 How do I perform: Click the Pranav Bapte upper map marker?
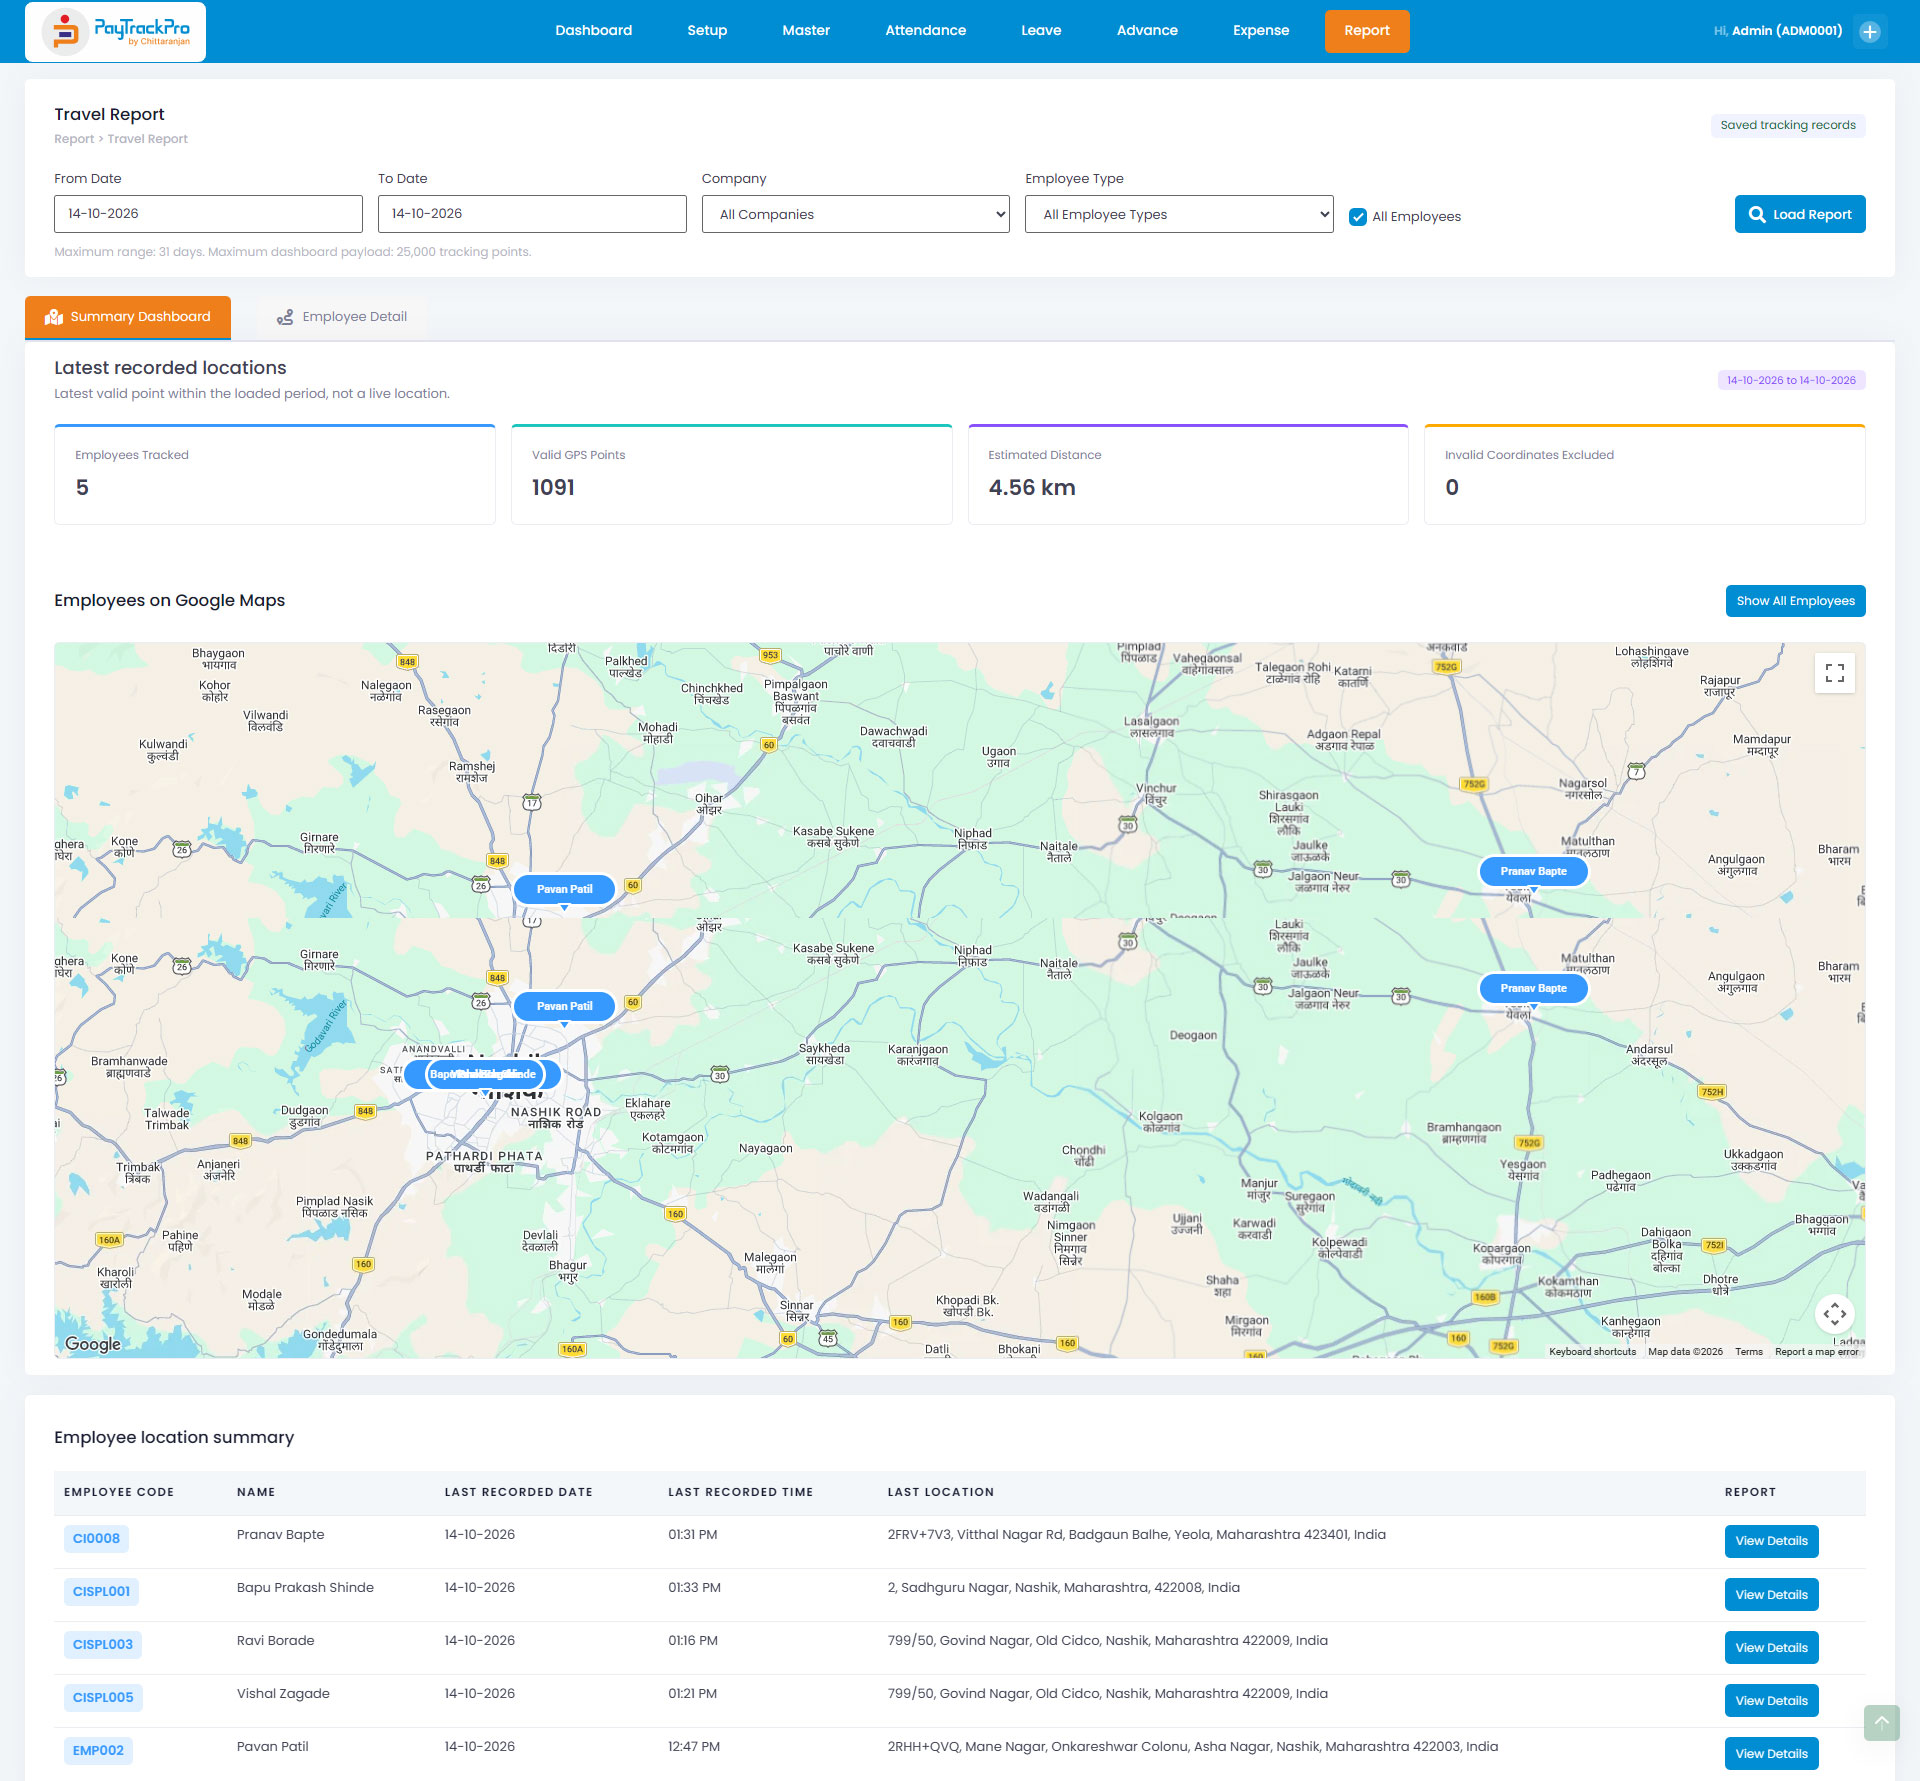tap(1533, 871)
